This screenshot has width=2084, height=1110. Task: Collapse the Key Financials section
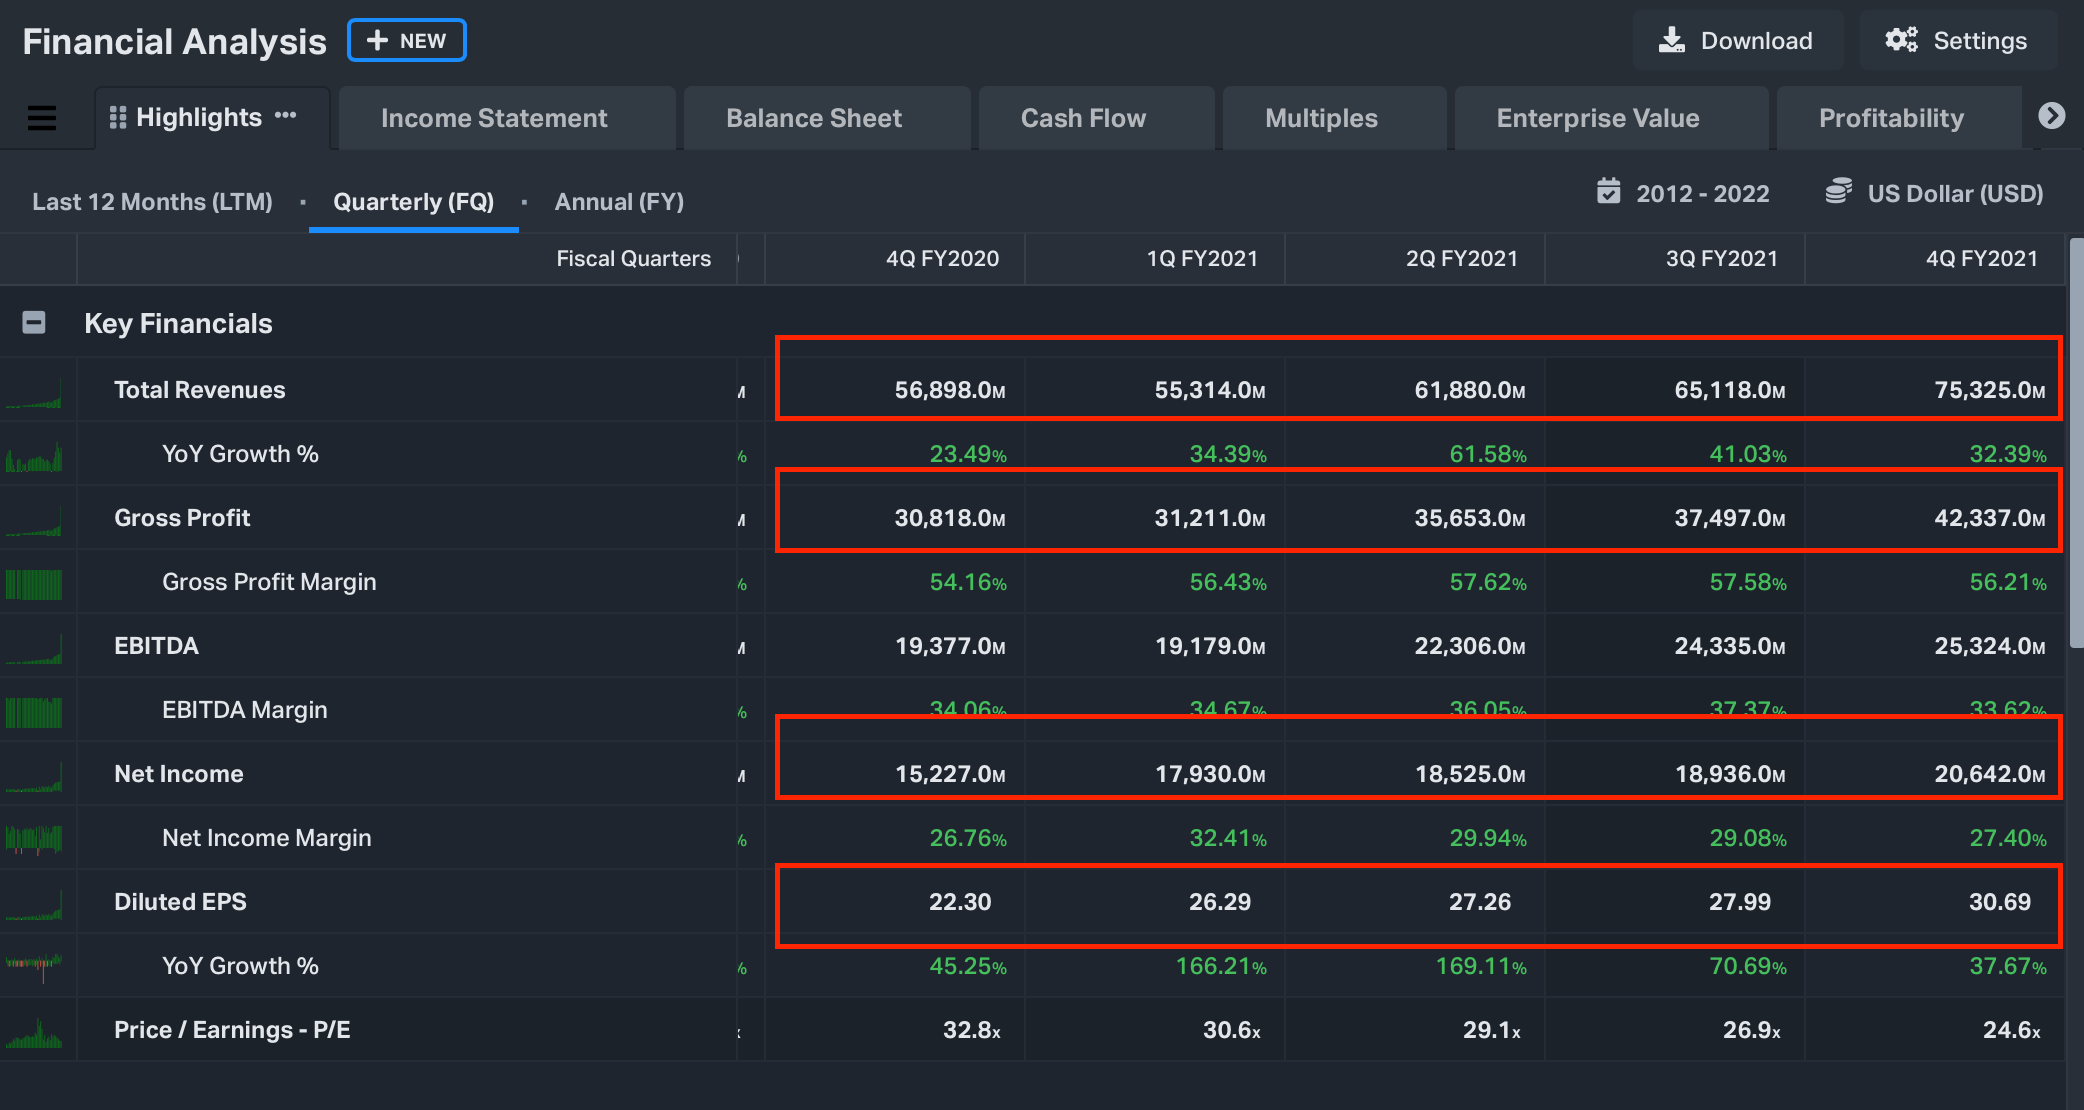pos(34,323)
